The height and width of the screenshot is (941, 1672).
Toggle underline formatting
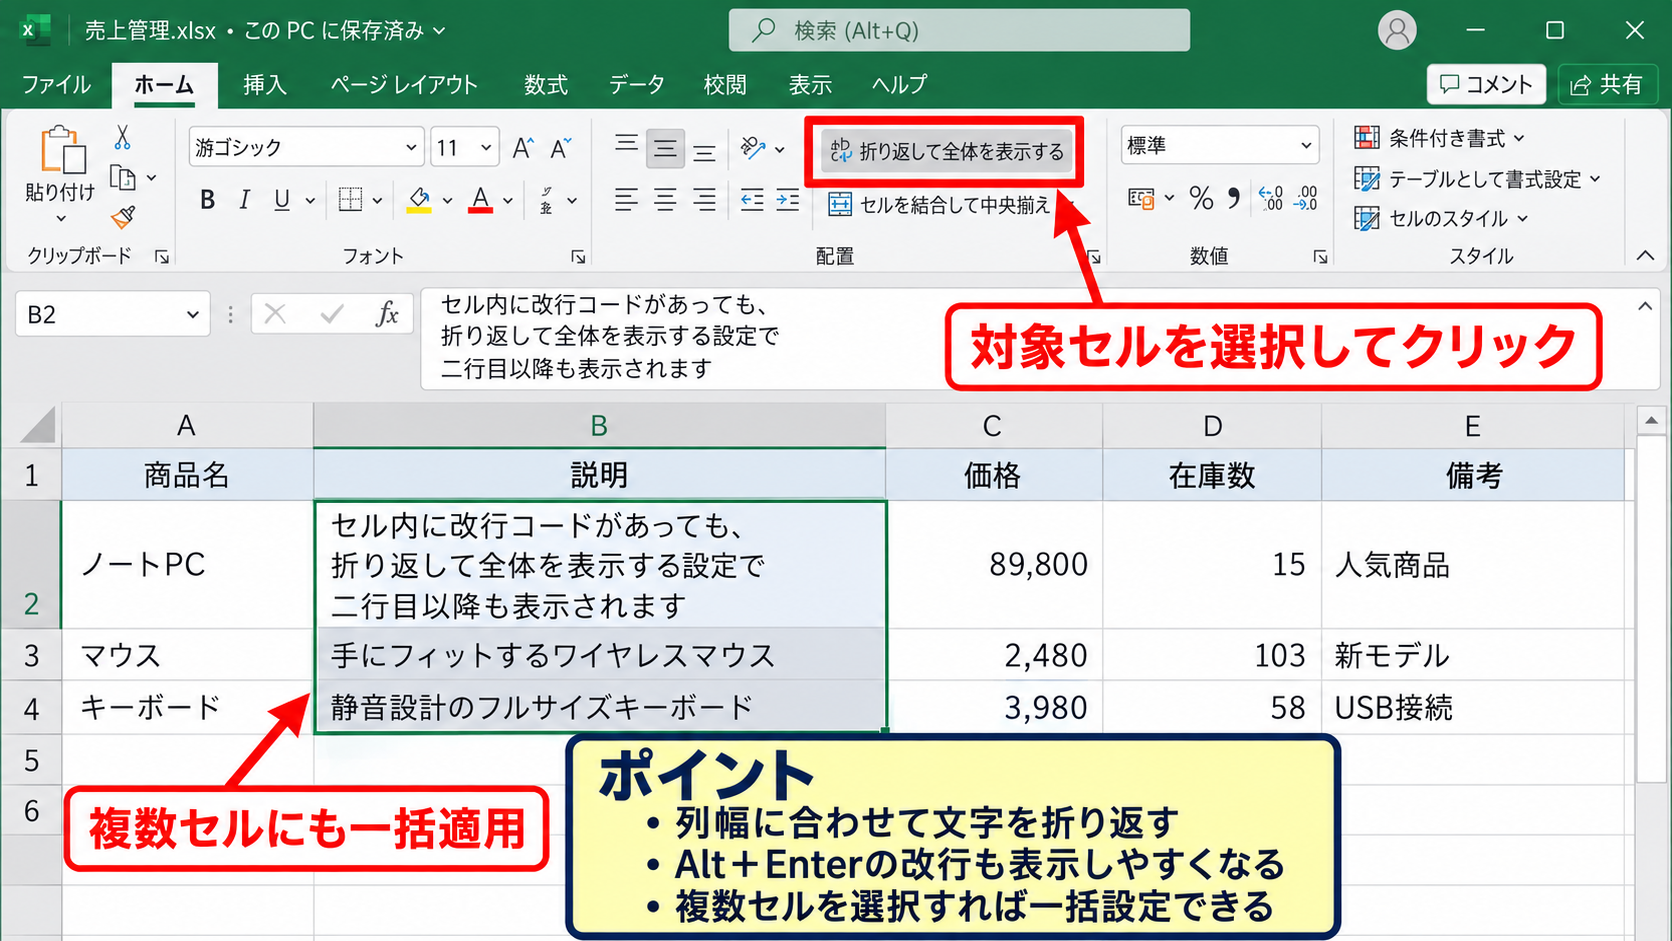coord(282,200)
